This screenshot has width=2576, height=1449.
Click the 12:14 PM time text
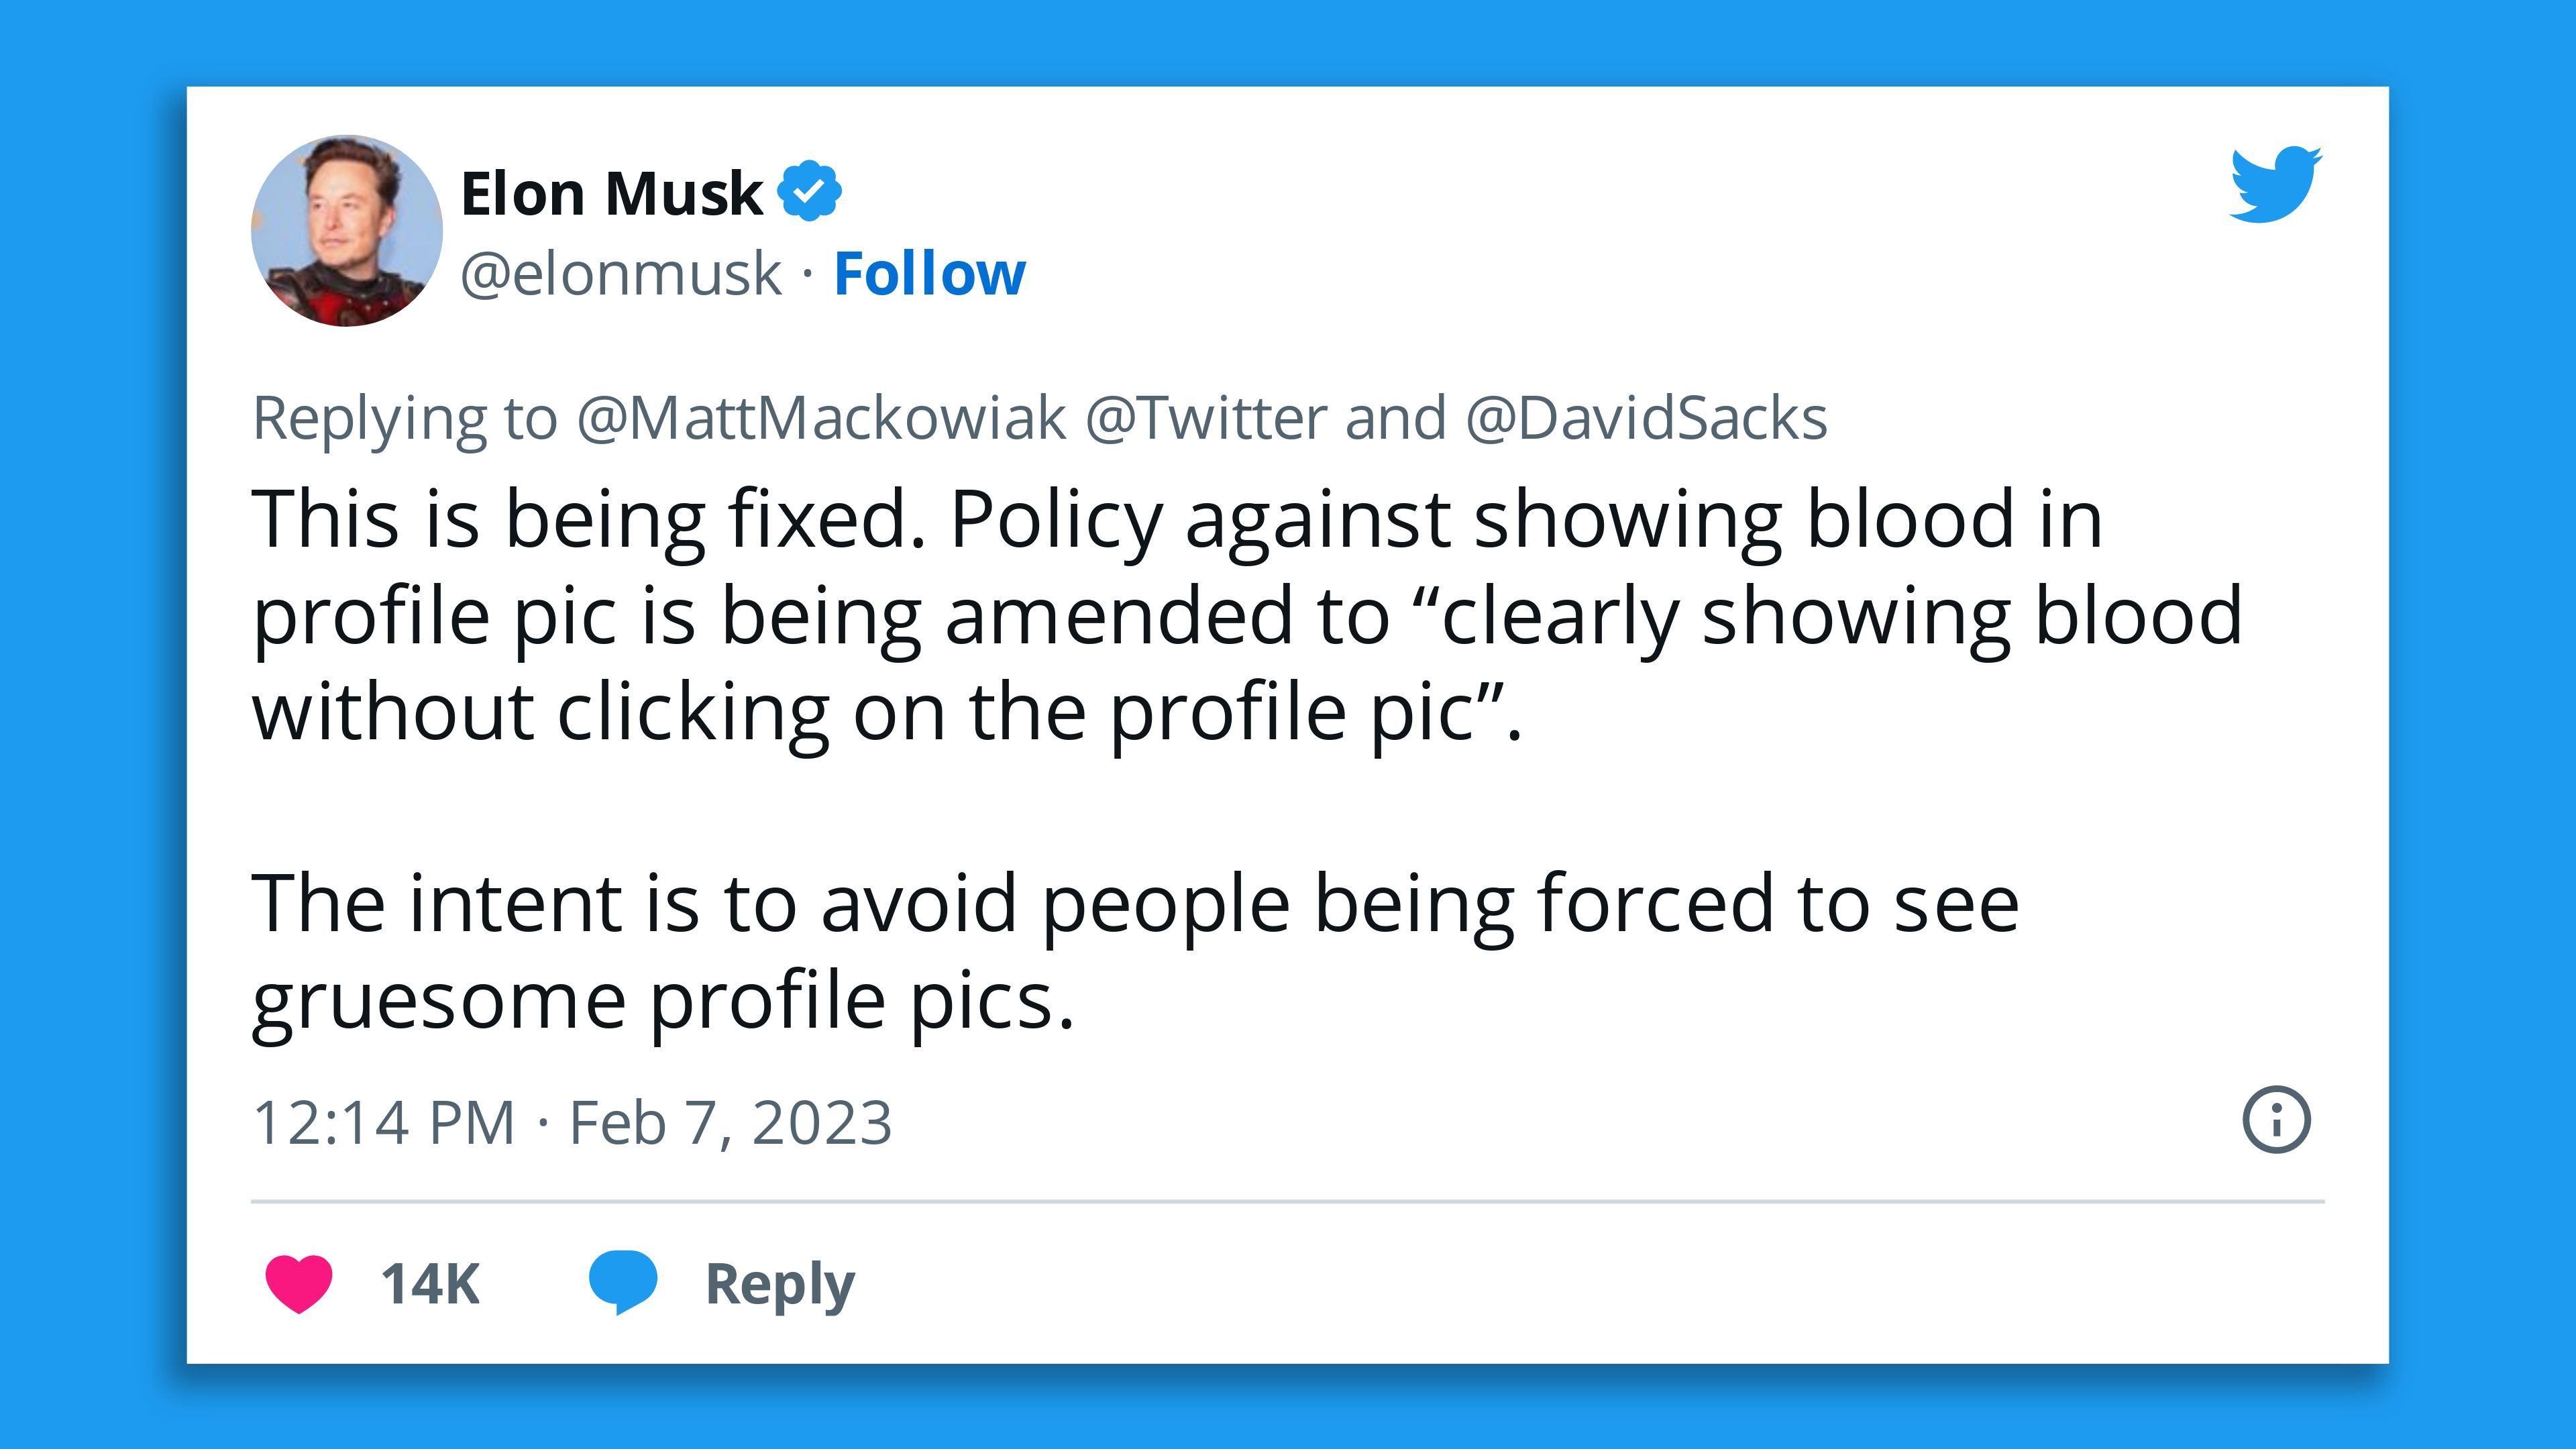[383, 1122]
